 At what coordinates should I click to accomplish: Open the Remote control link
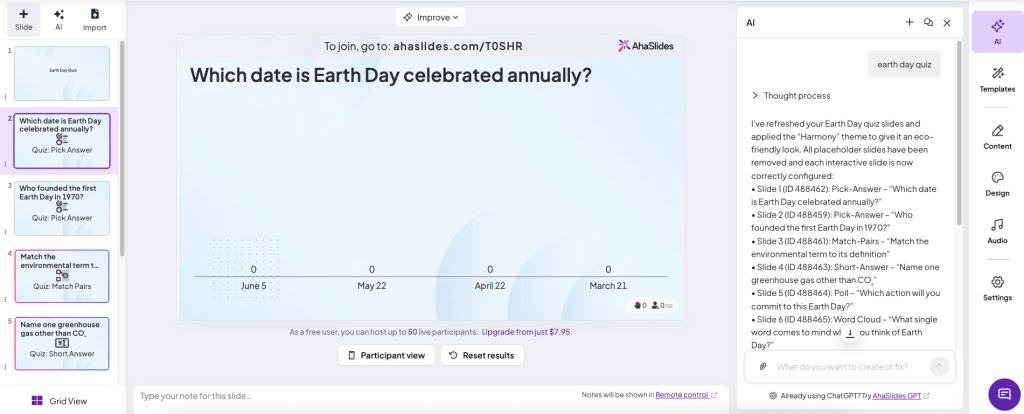pyautogui.click(x=682, y=395)
